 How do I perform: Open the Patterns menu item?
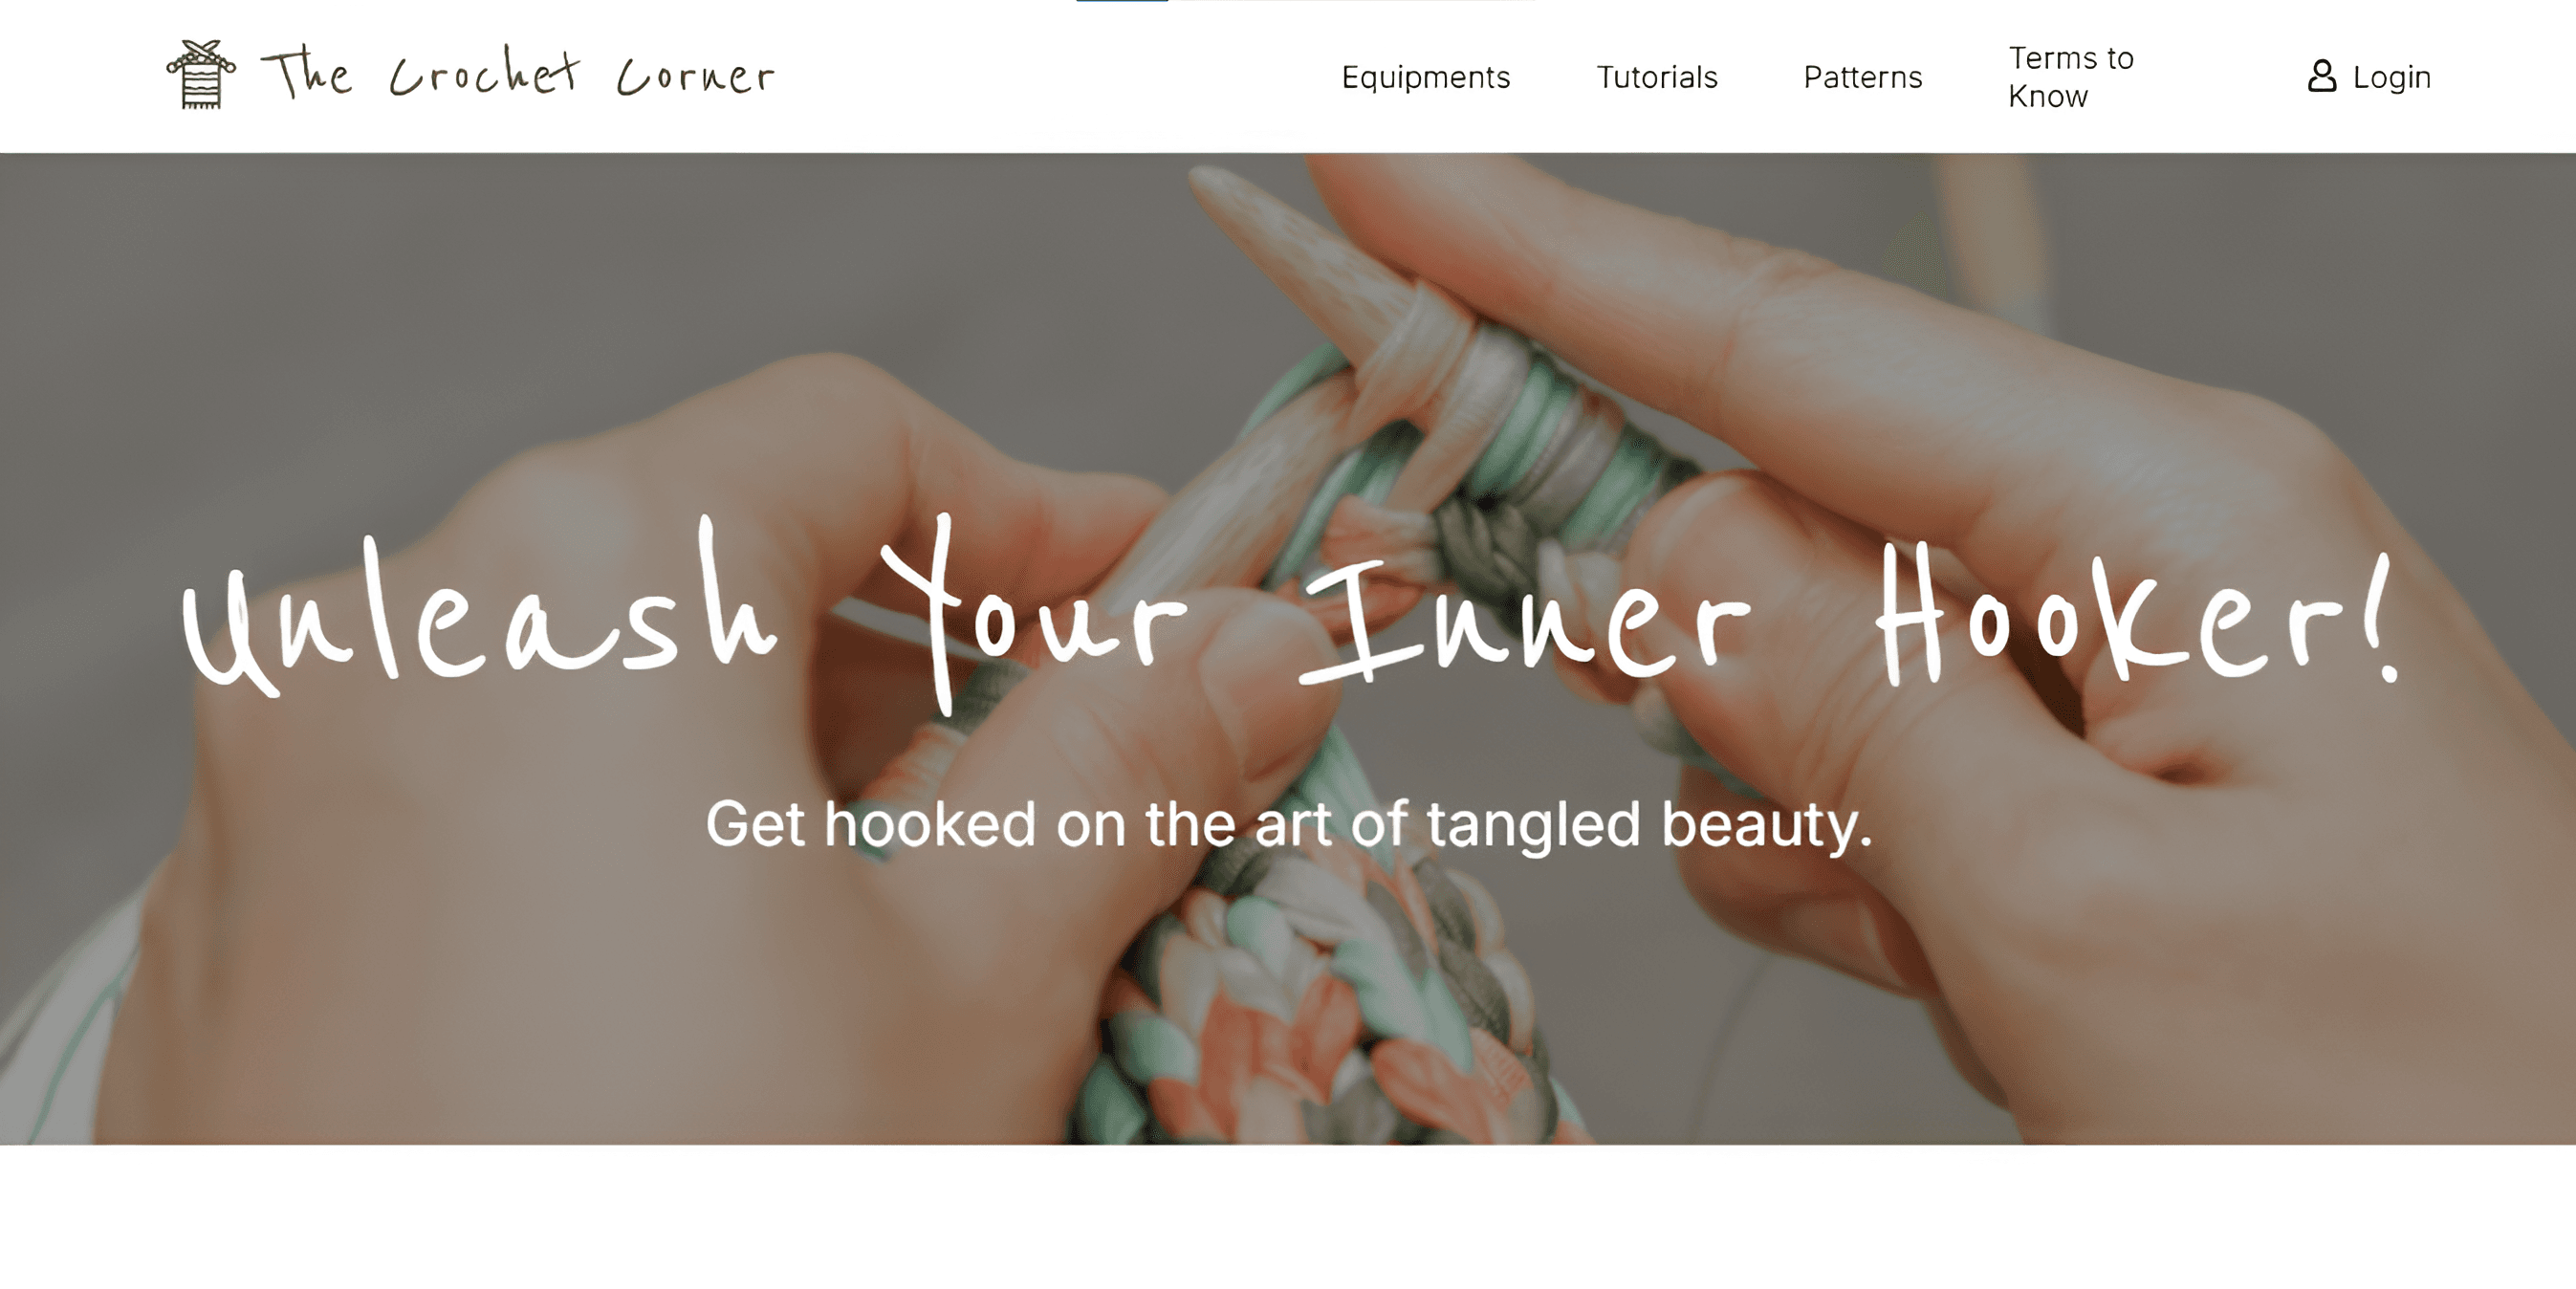(1862, 77)
